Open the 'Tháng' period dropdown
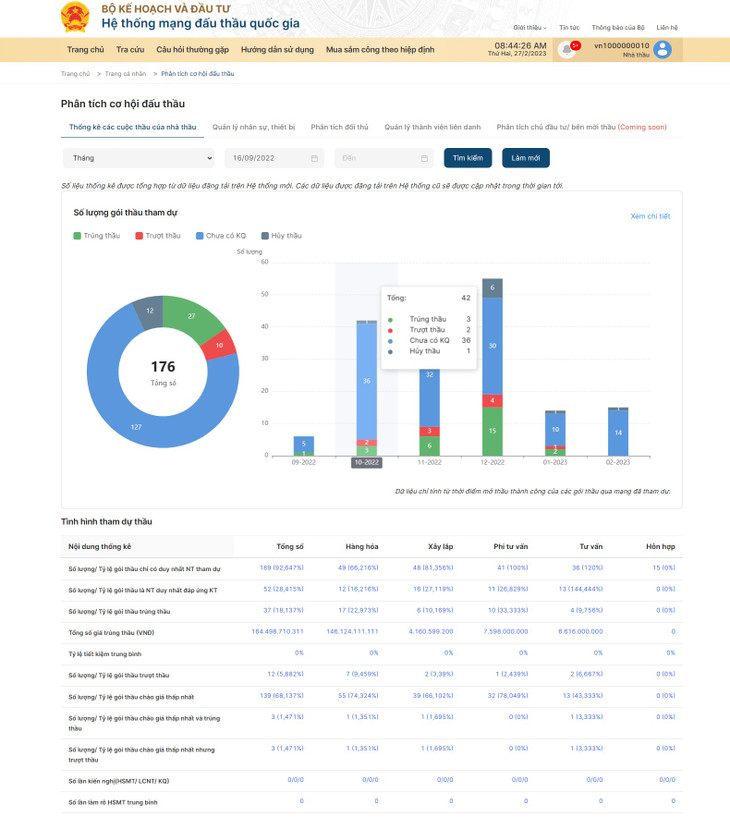The image size is (730, 818). click(x=138, y=158)
